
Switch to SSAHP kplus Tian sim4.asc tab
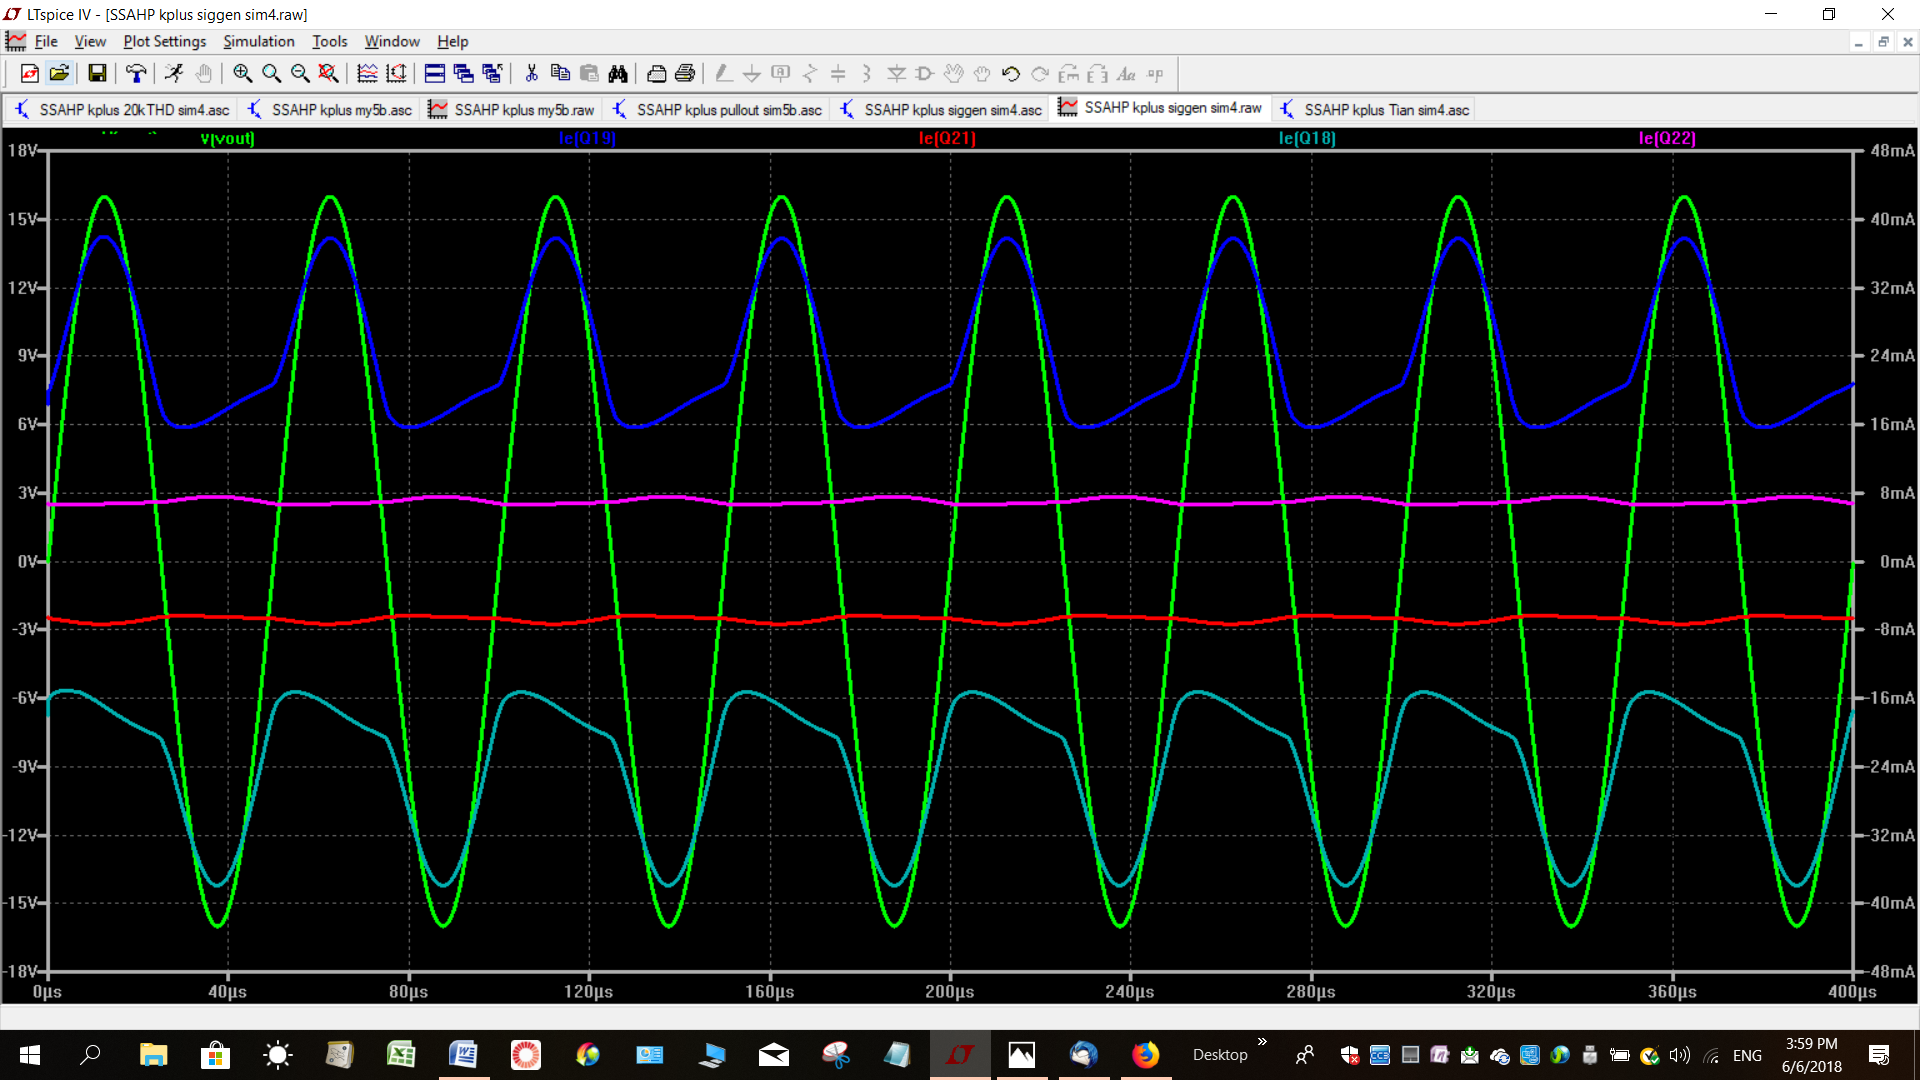coord(1374,109)
